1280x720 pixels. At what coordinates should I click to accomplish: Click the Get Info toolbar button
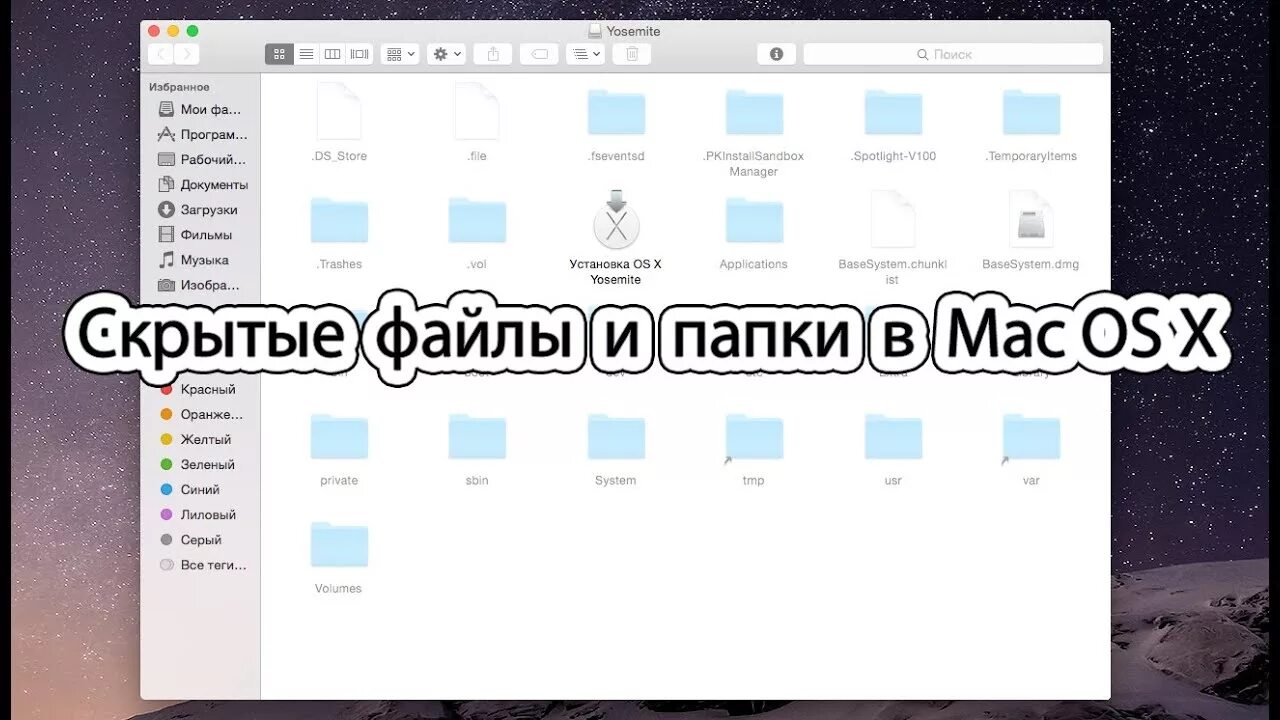pos(776,54)
